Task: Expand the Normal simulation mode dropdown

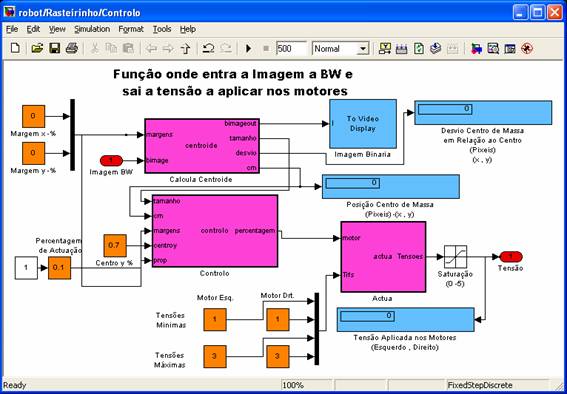Action: 363,49
